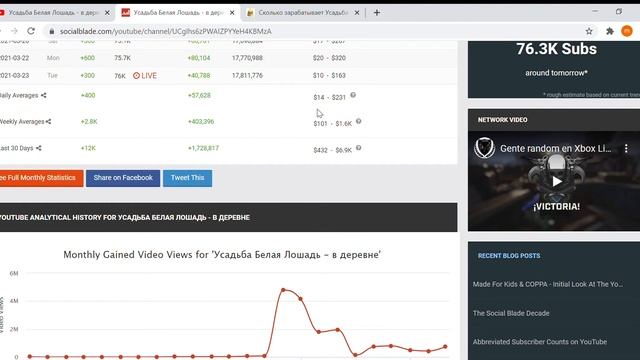Screen dimensions: 640x360
Task: Click the video channel avatar logo
Action: tap(484, 148)
